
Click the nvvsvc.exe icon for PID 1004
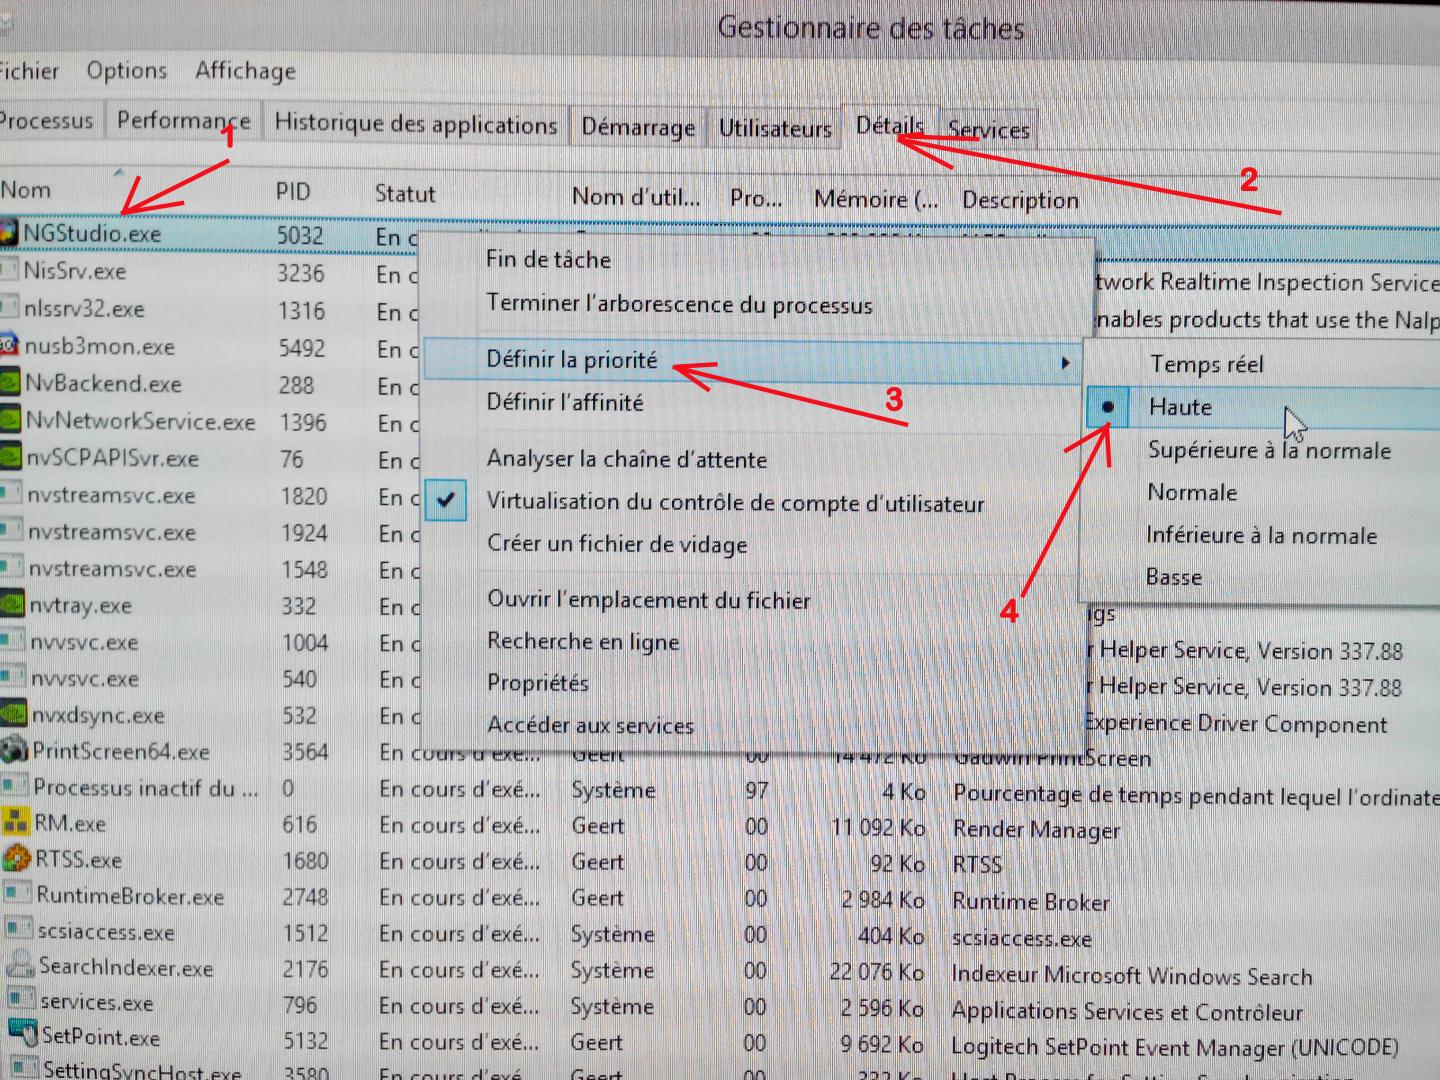tap(12, 640)
